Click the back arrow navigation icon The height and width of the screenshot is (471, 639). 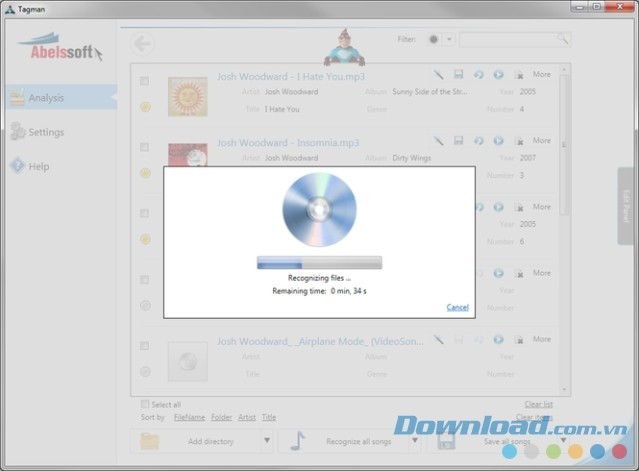coord(143,43)
